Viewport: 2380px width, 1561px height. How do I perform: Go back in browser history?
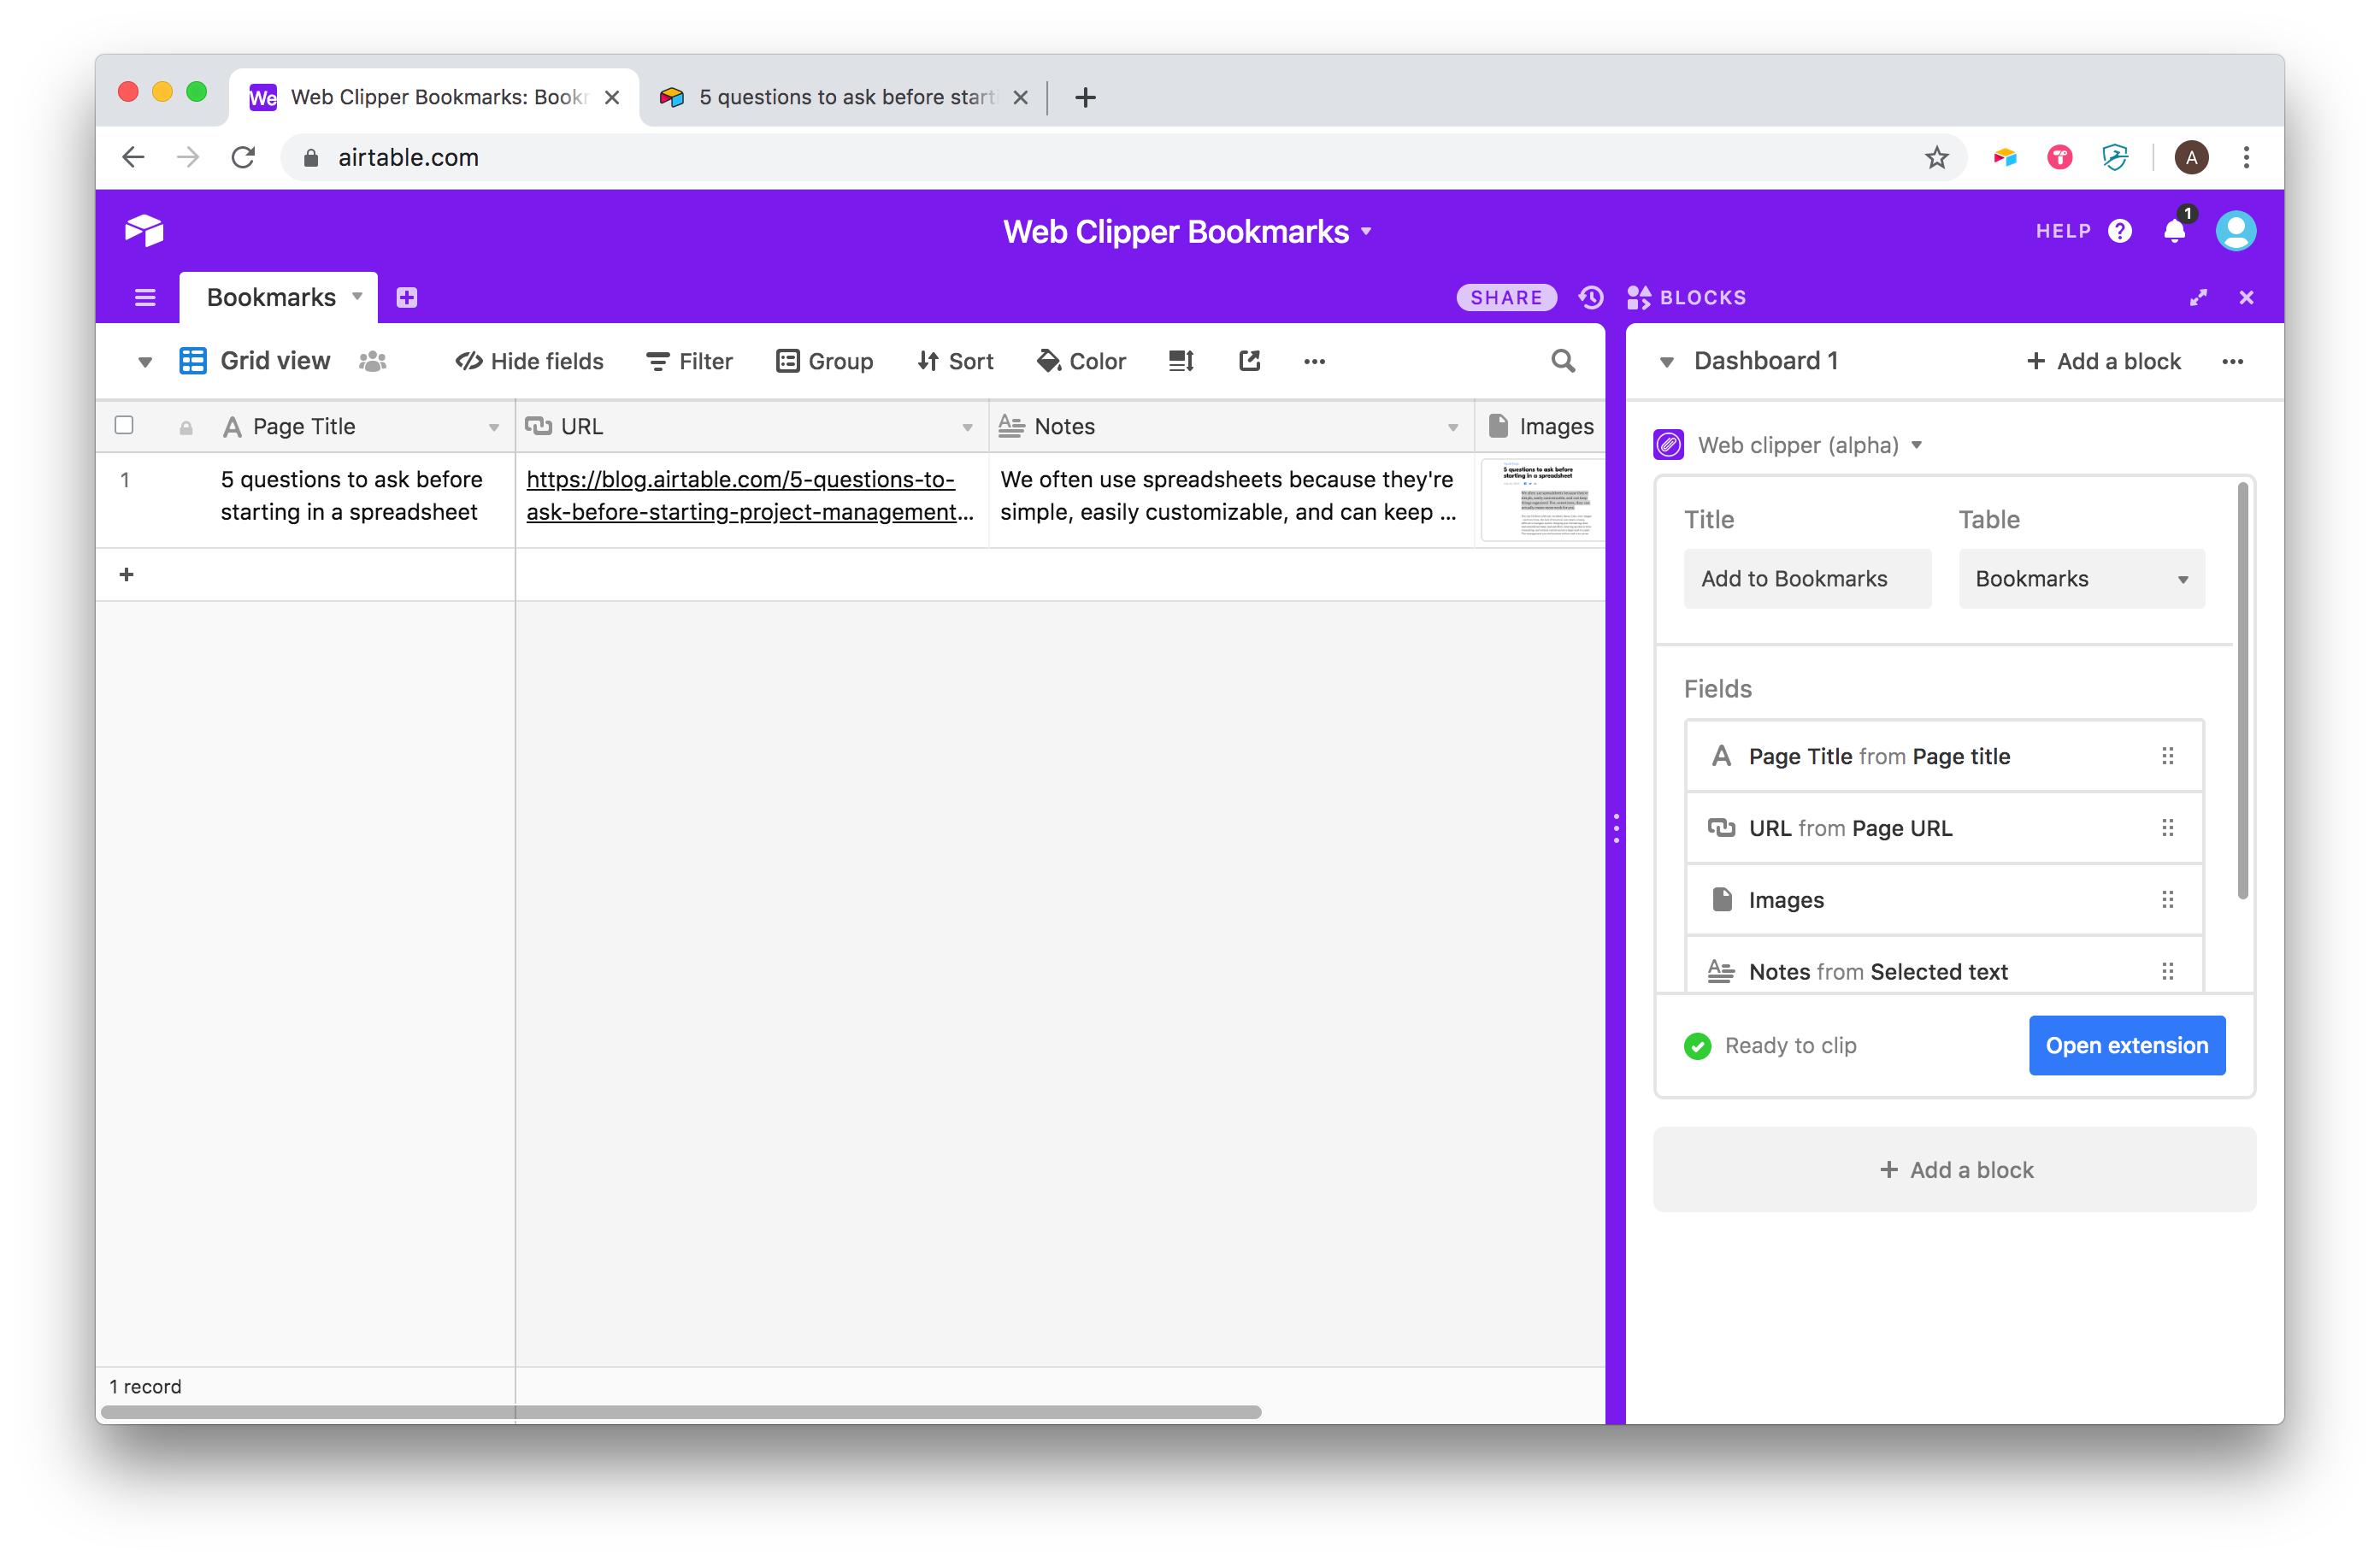133,157
